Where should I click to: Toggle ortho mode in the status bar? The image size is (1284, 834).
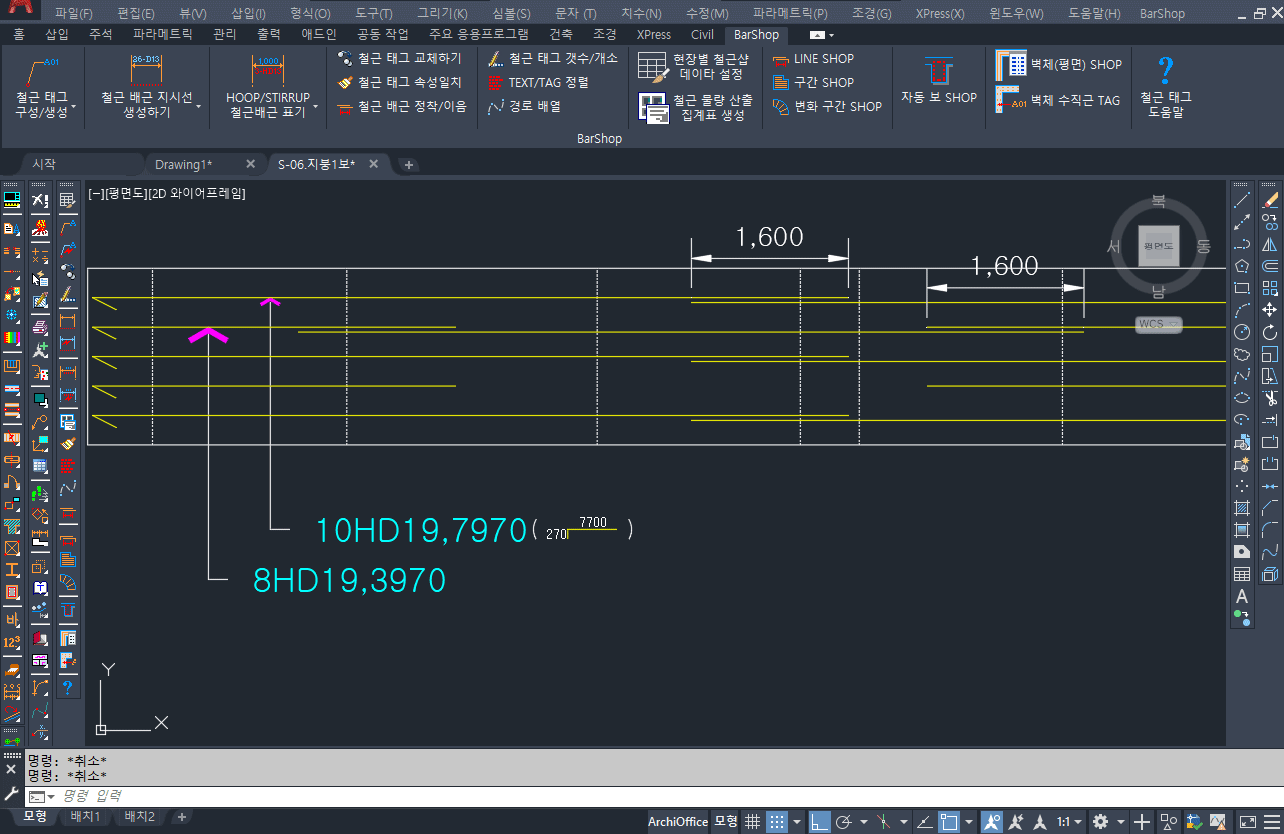coord(819,822)
